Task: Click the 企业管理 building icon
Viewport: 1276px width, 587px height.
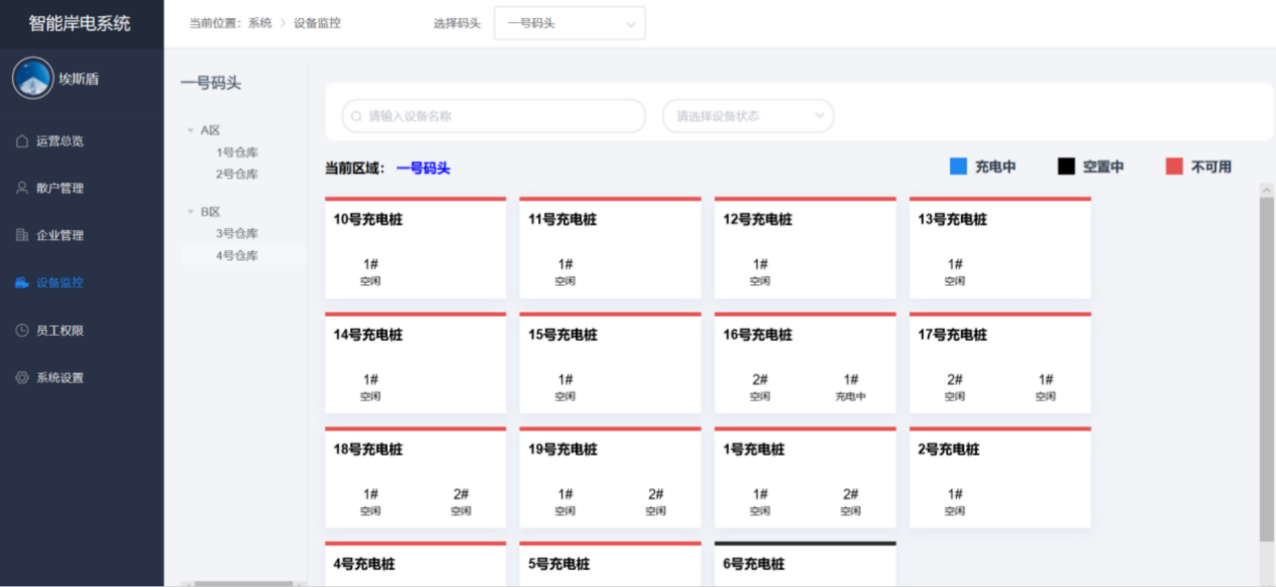Action: [22, 235]
